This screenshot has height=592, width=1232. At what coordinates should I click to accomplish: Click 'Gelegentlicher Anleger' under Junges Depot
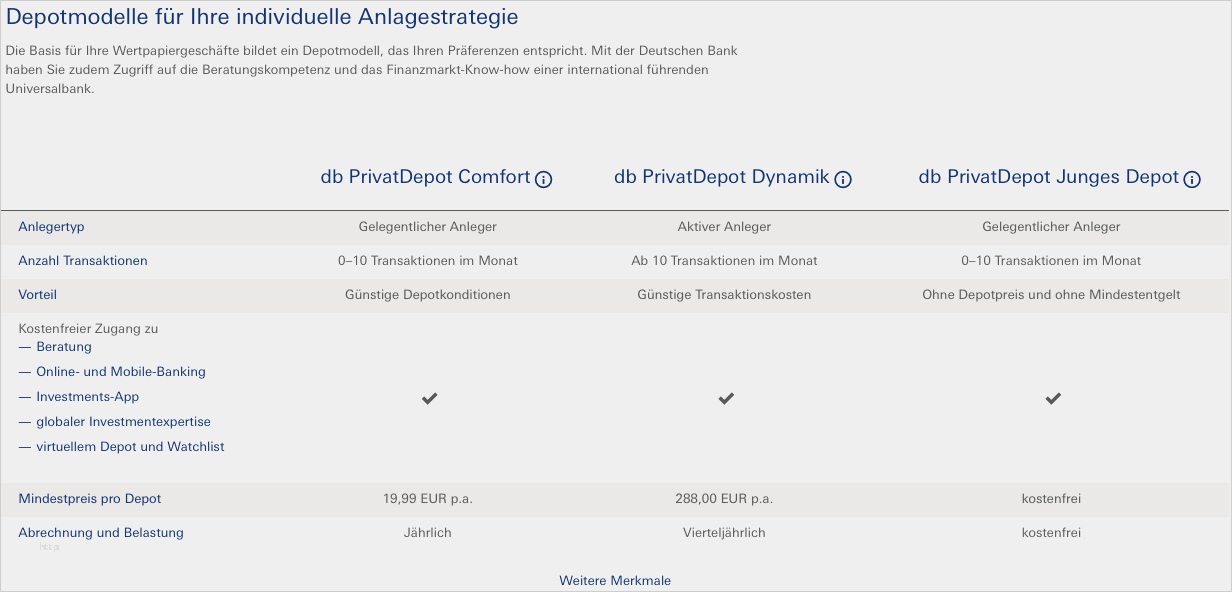pos(1051,227)
